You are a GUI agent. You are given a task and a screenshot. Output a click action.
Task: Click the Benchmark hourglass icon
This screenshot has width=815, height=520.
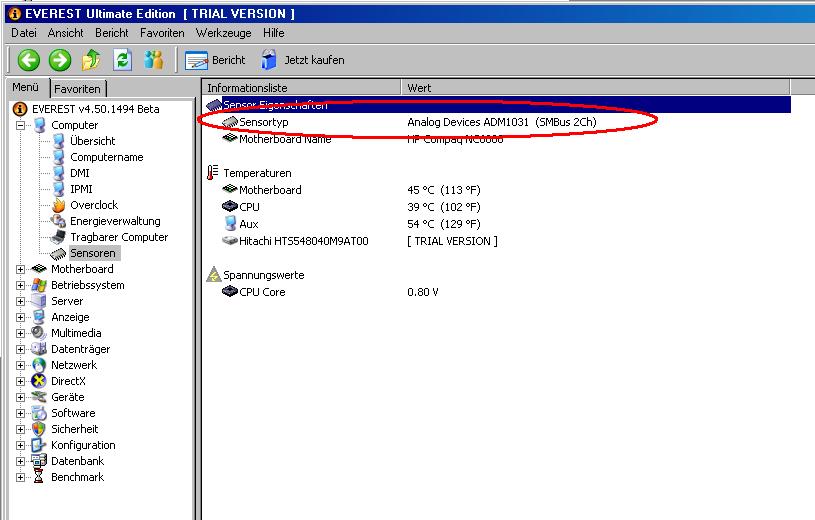(38, 477)
